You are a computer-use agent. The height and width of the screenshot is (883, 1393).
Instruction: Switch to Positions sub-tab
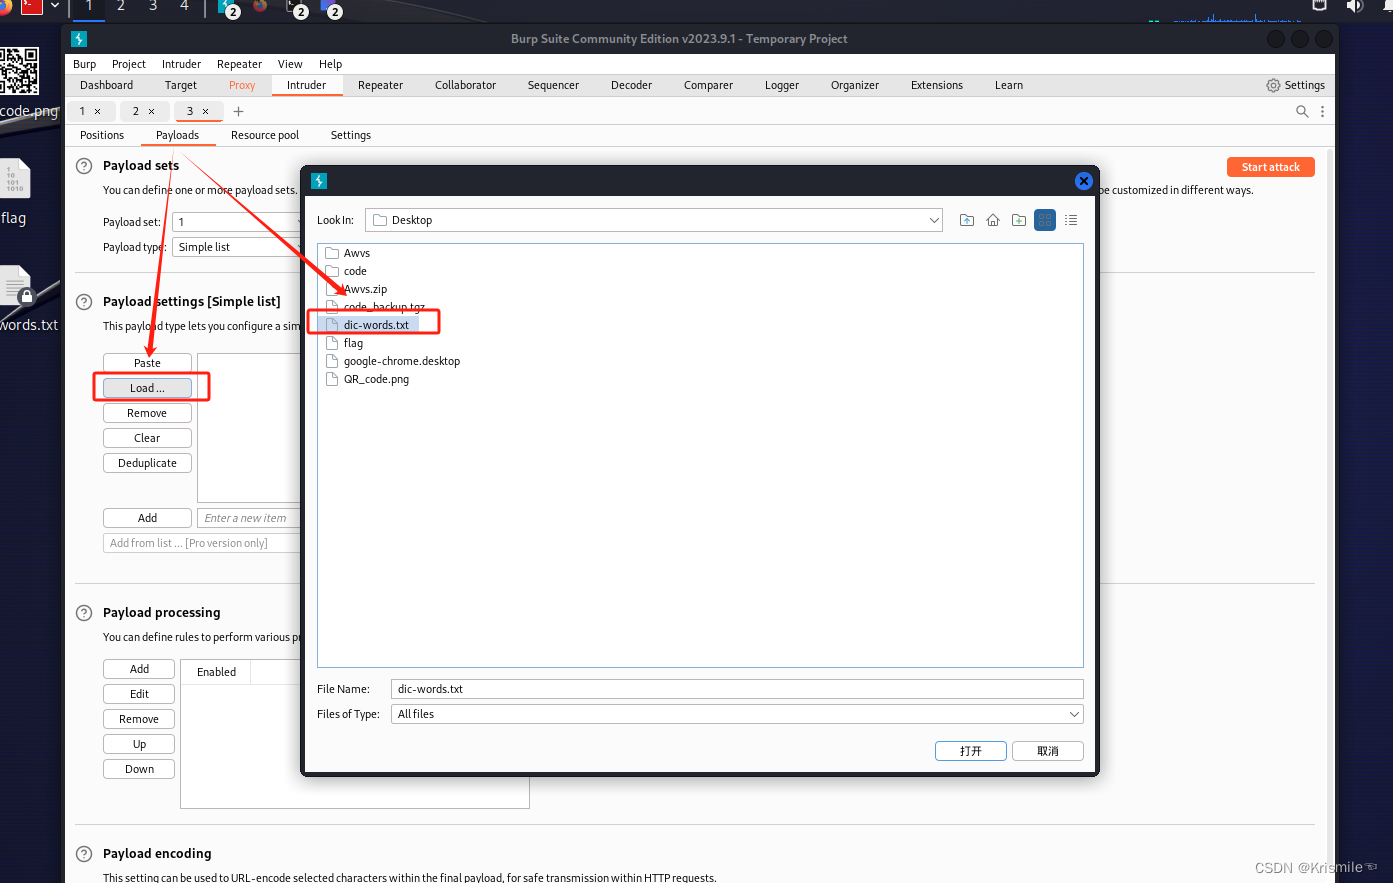click(102, 135)
